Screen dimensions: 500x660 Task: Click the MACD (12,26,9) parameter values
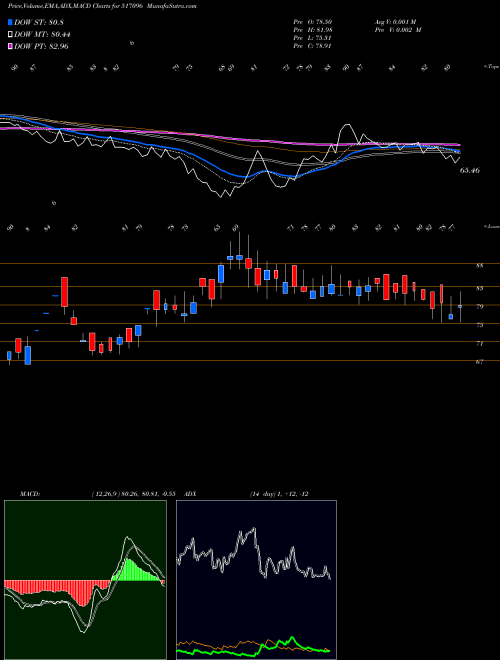pyautogui.click(x=133, y=494)
